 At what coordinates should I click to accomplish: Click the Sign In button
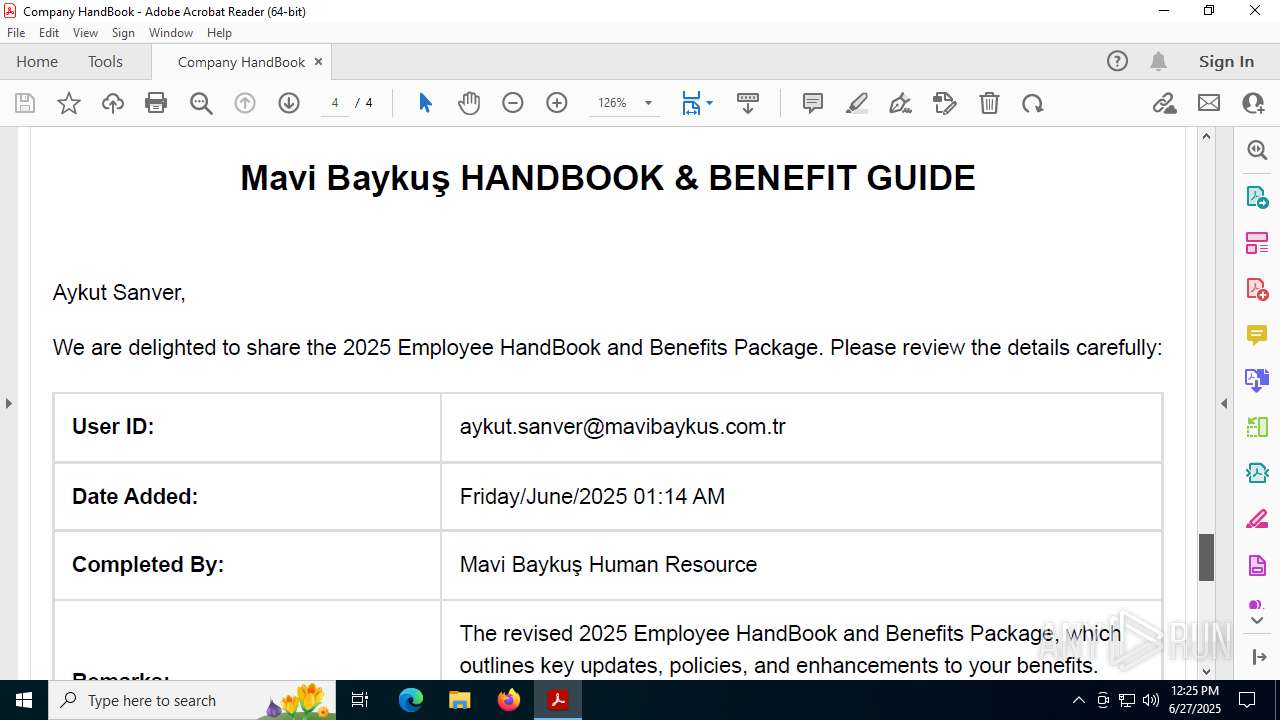(1226, 61)
